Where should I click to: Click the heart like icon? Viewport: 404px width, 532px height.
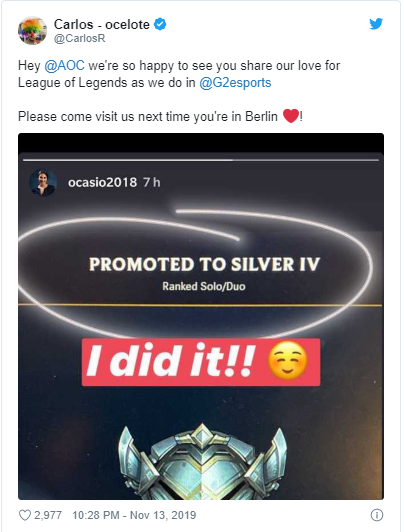point(25,515)
